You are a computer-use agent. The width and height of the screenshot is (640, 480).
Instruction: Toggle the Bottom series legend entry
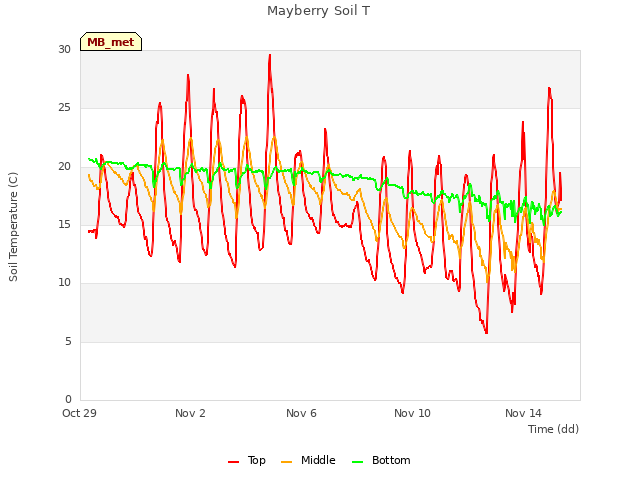[381, 460]
